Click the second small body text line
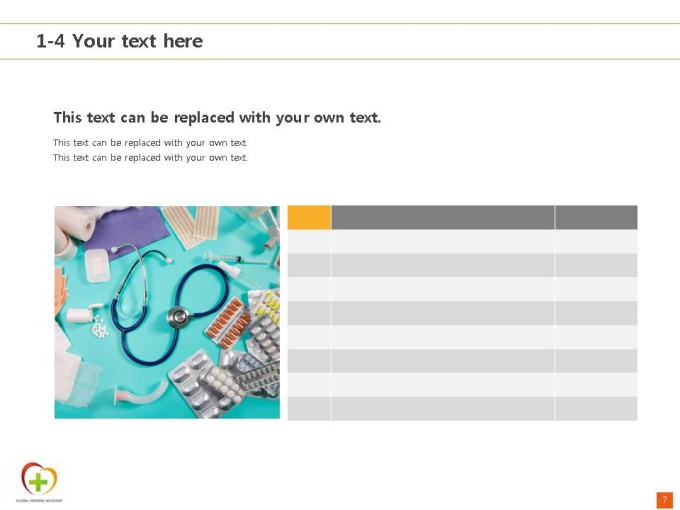The width and height of the screenshot is (680, 510). pos(150,157)
